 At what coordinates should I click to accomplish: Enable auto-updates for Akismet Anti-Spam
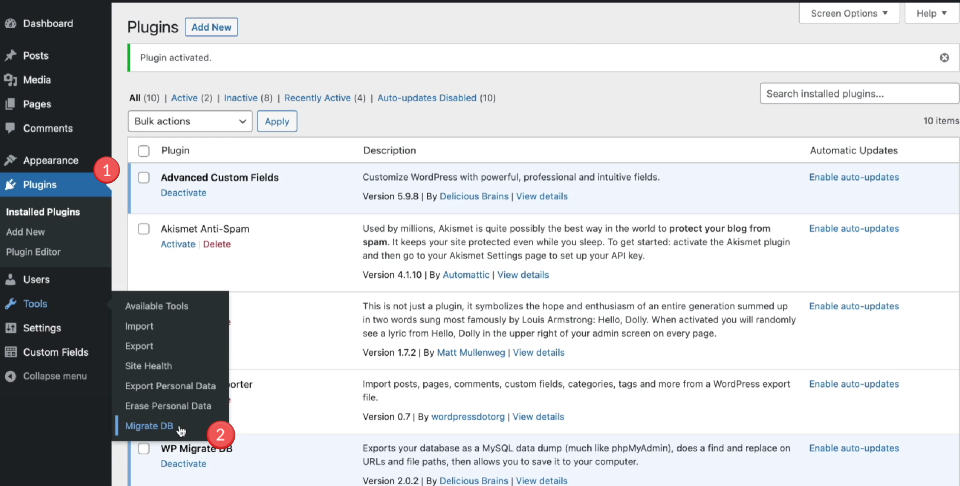coord(854,228)
